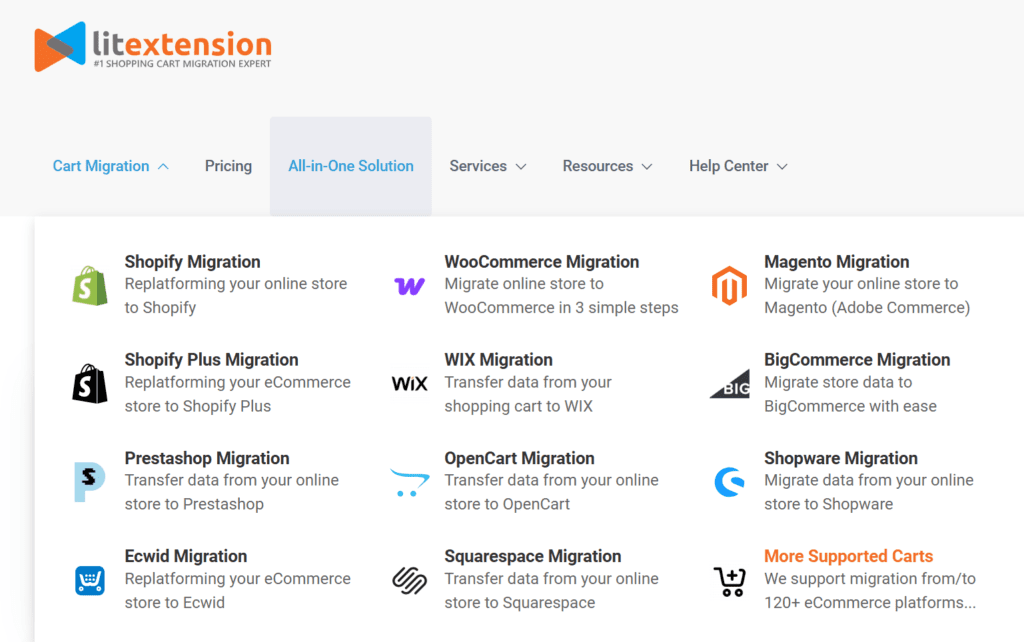
Task: Select the Shopware blue swirl icon
Action: coord(729,482)
